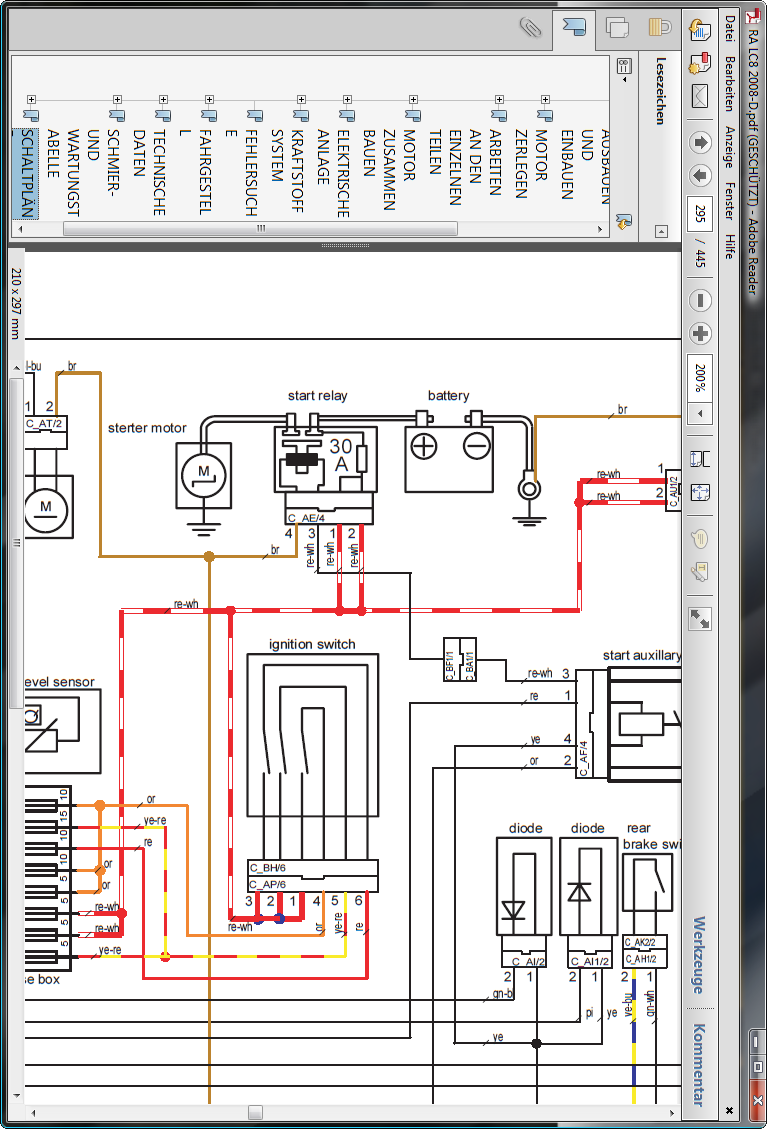
Task: Open the Datei menu
Action: click(x=730, y=28)
